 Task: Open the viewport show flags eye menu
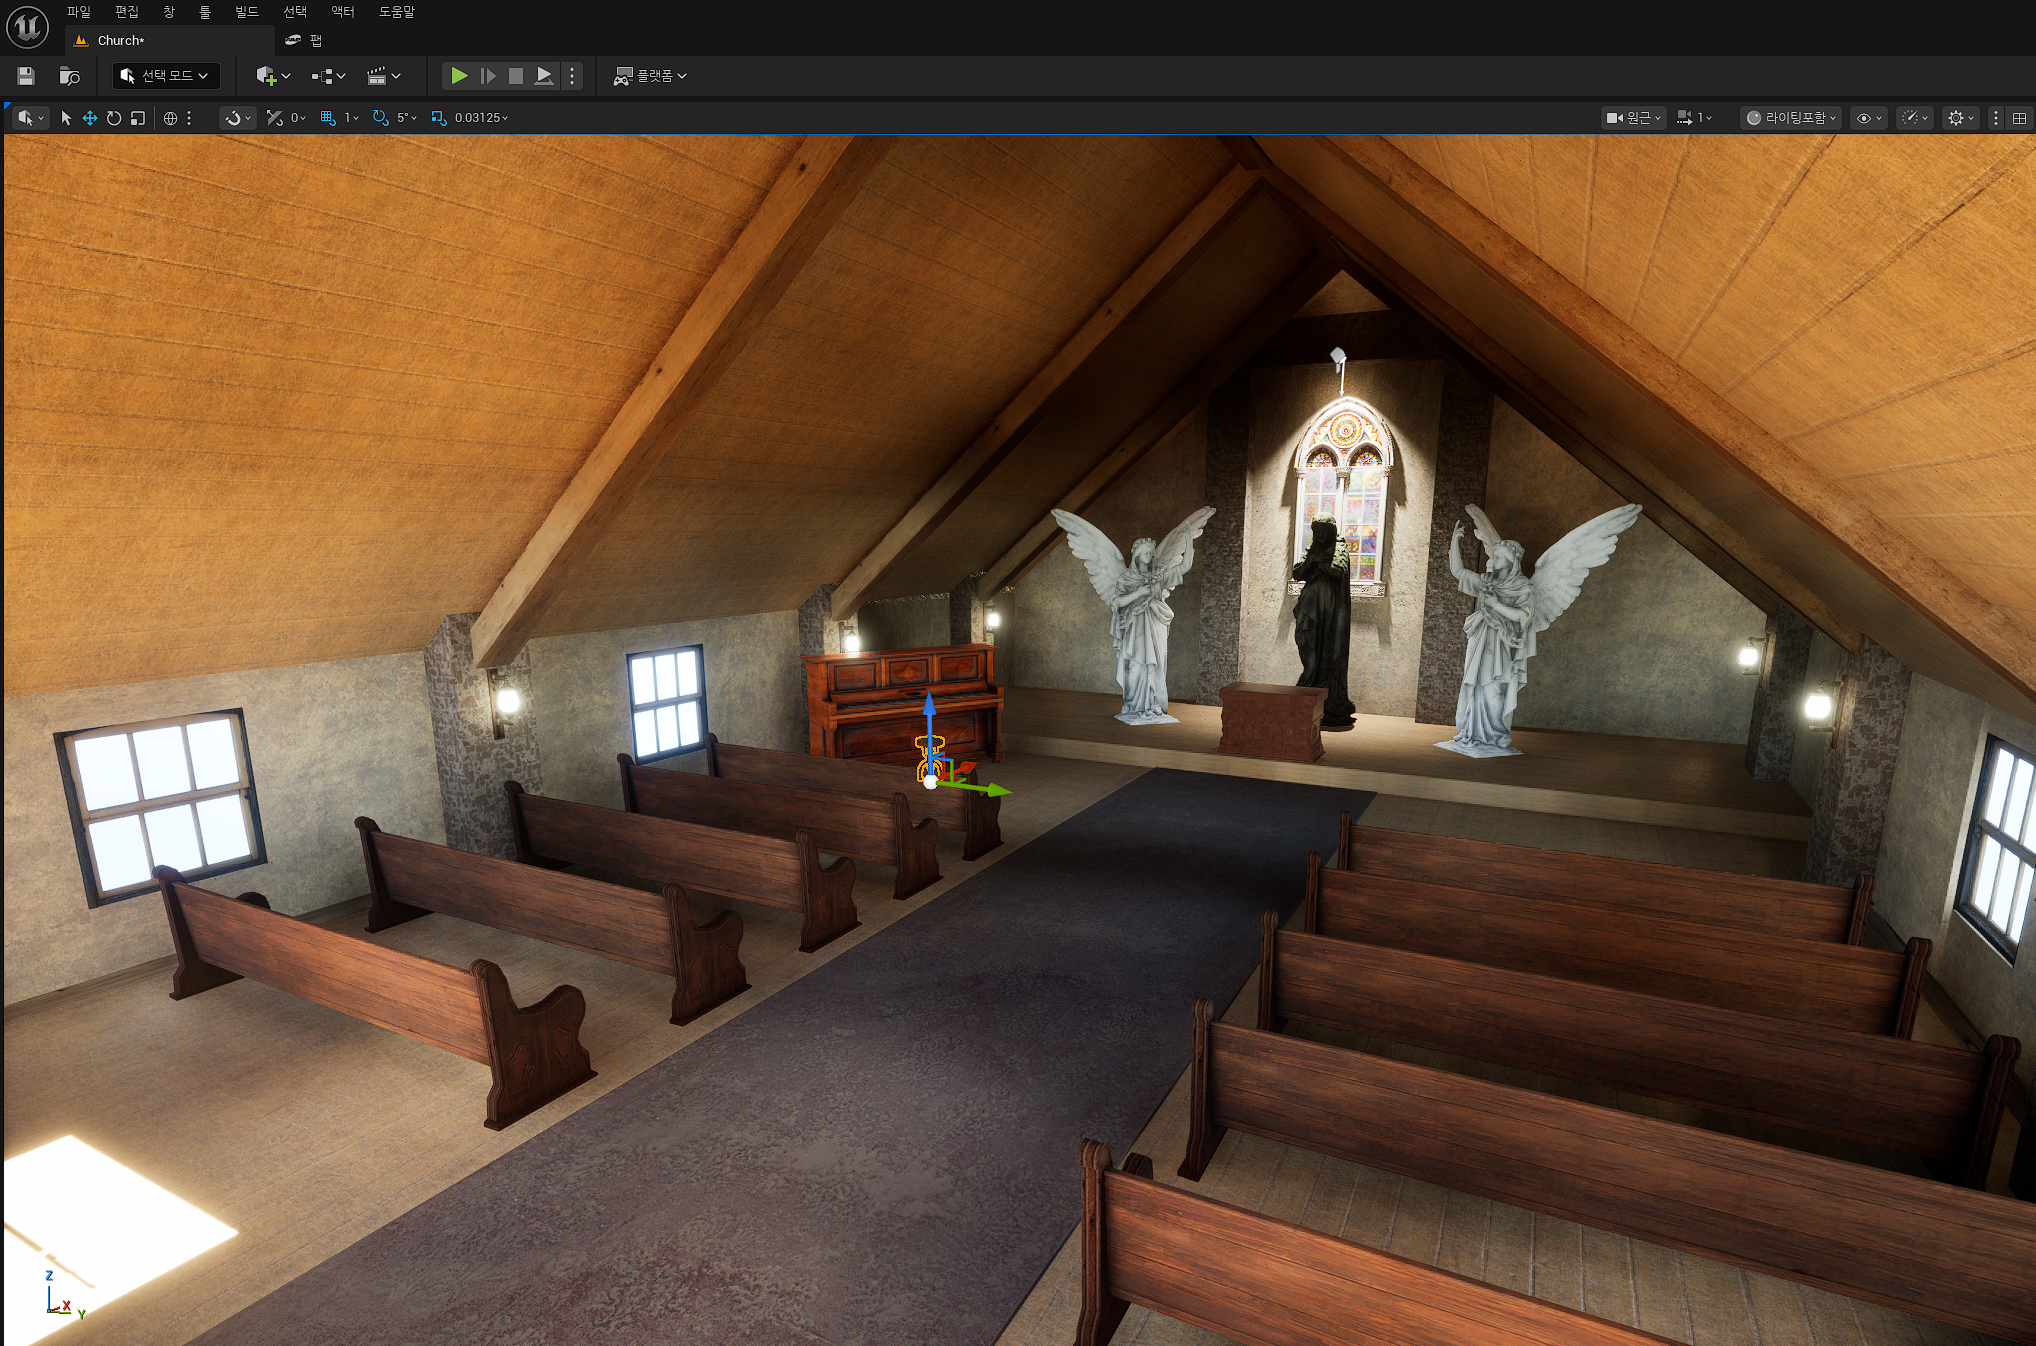coord(1868,118)
